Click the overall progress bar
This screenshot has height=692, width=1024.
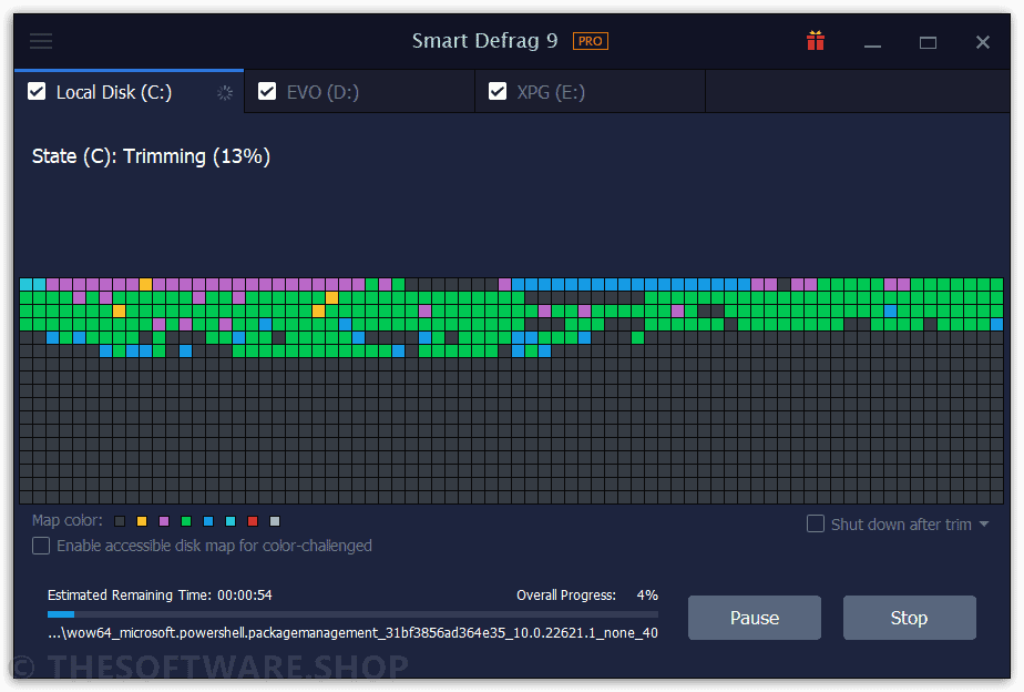click(x=353, y=614)
